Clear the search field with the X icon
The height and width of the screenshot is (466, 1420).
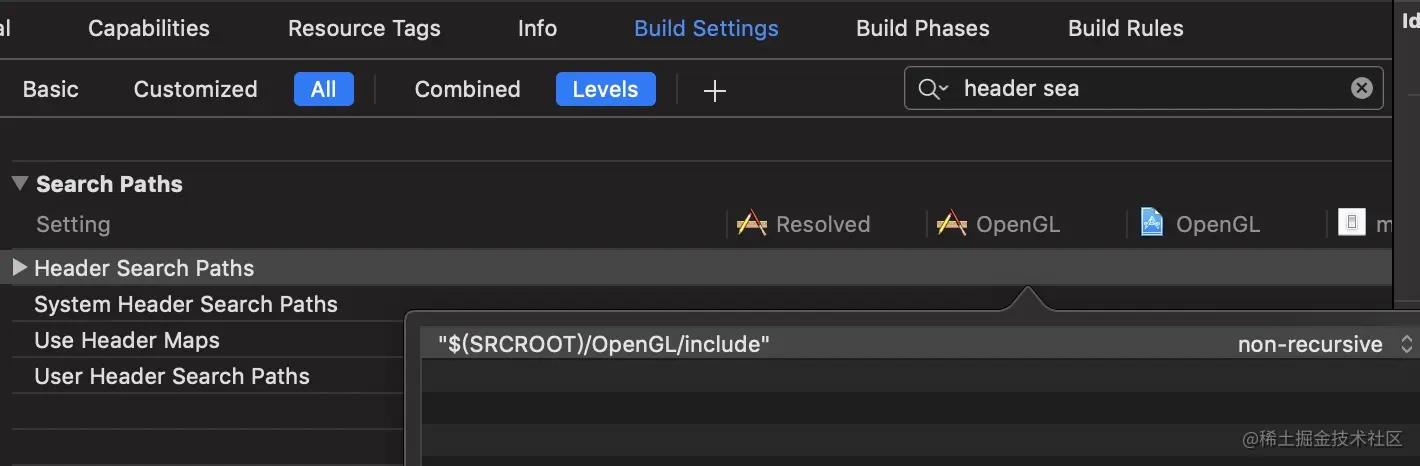click(x=1361, y=88)
